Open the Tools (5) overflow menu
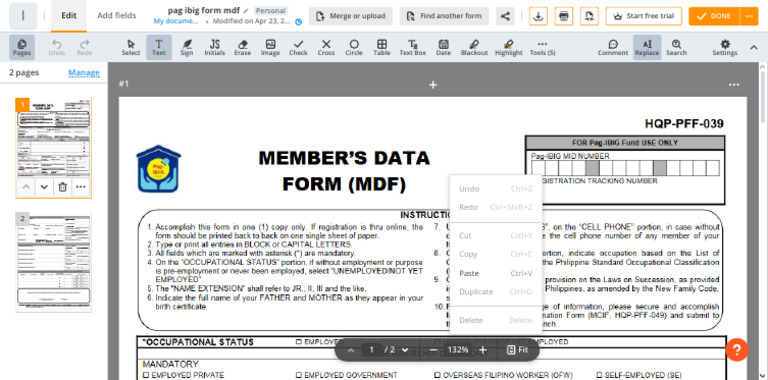 click(542, 48)
